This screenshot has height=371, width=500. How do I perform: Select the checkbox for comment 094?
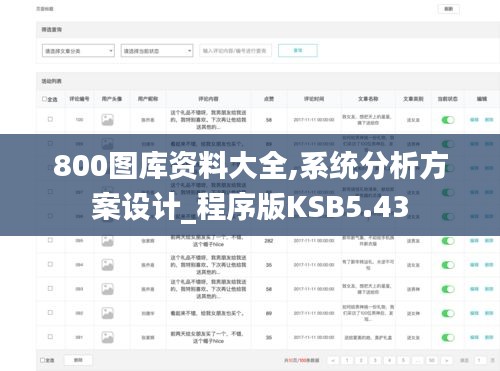tap(50, 264)
